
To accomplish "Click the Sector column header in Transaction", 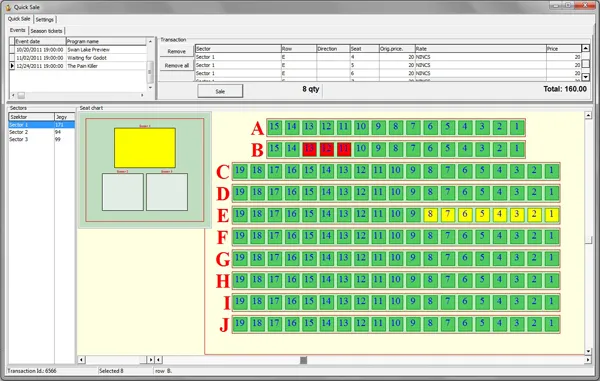I will (x=238, y=49).
